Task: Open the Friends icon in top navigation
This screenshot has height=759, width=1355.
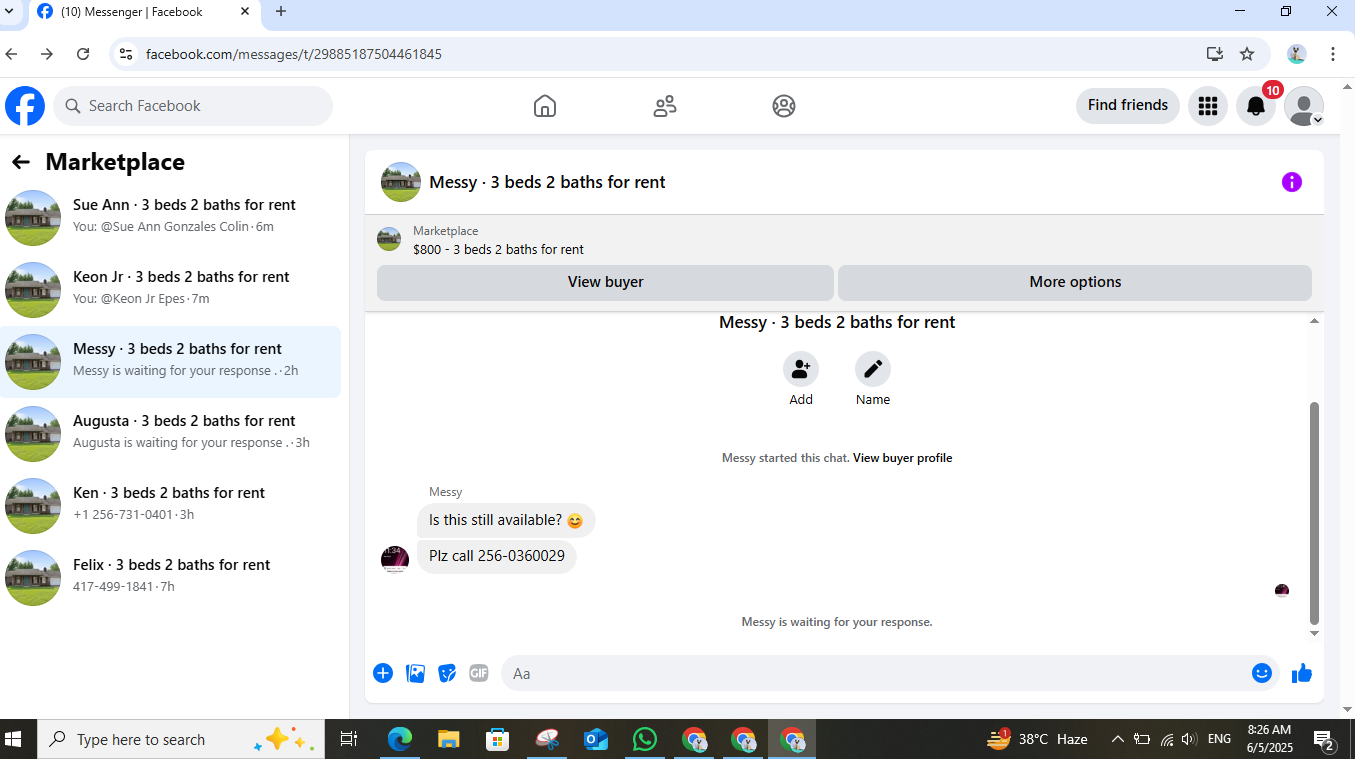Action: click(x=665, y=106)
